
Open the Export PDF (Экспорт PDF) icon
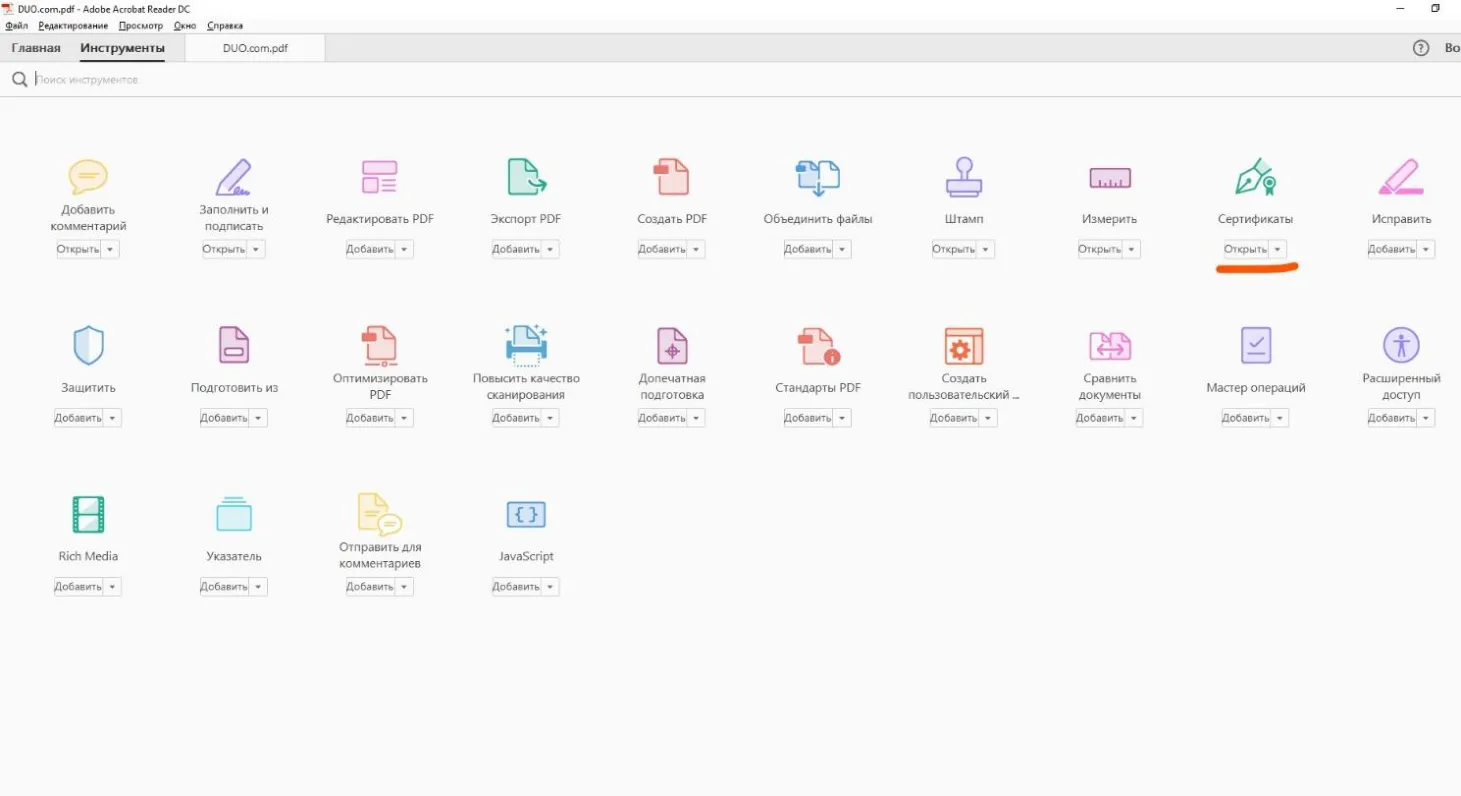tap(526, 177)
